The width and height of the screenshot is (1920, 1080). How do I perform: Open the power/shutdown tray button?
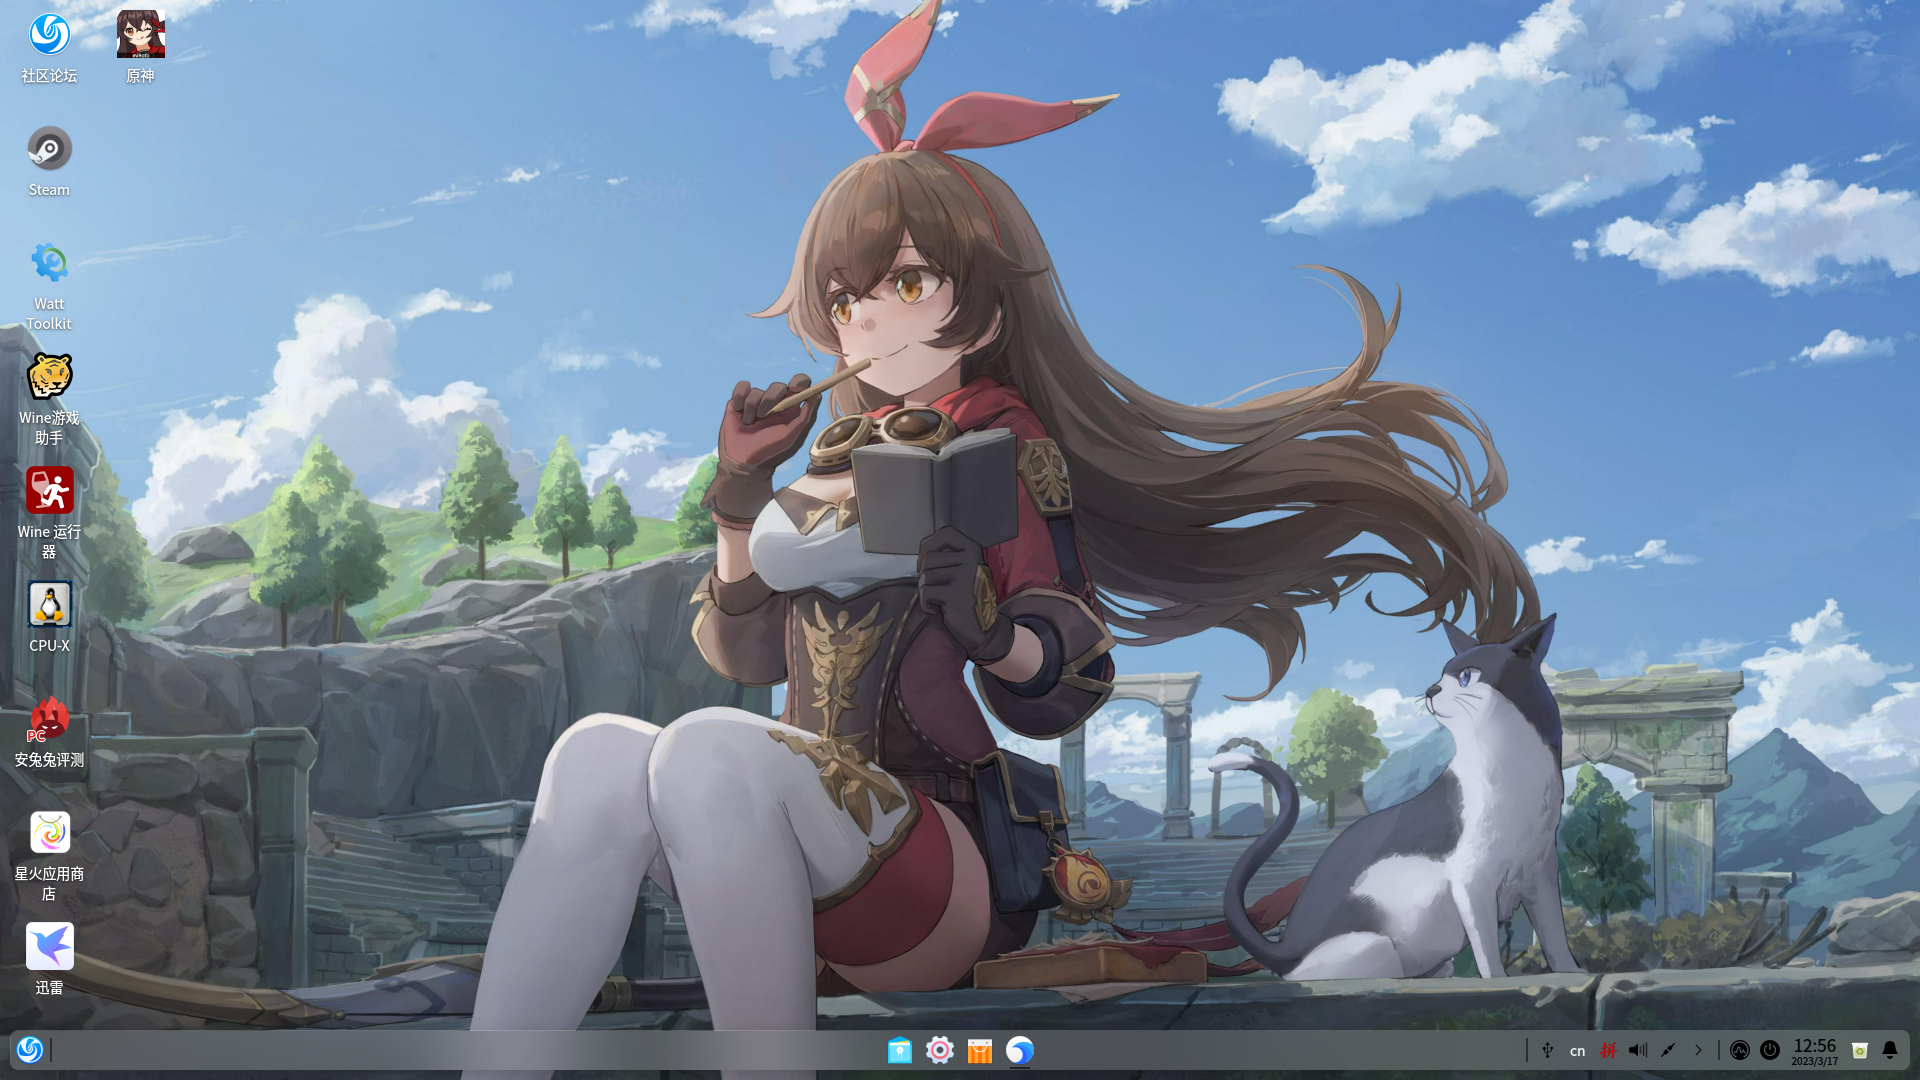tap(1769, 1050)
